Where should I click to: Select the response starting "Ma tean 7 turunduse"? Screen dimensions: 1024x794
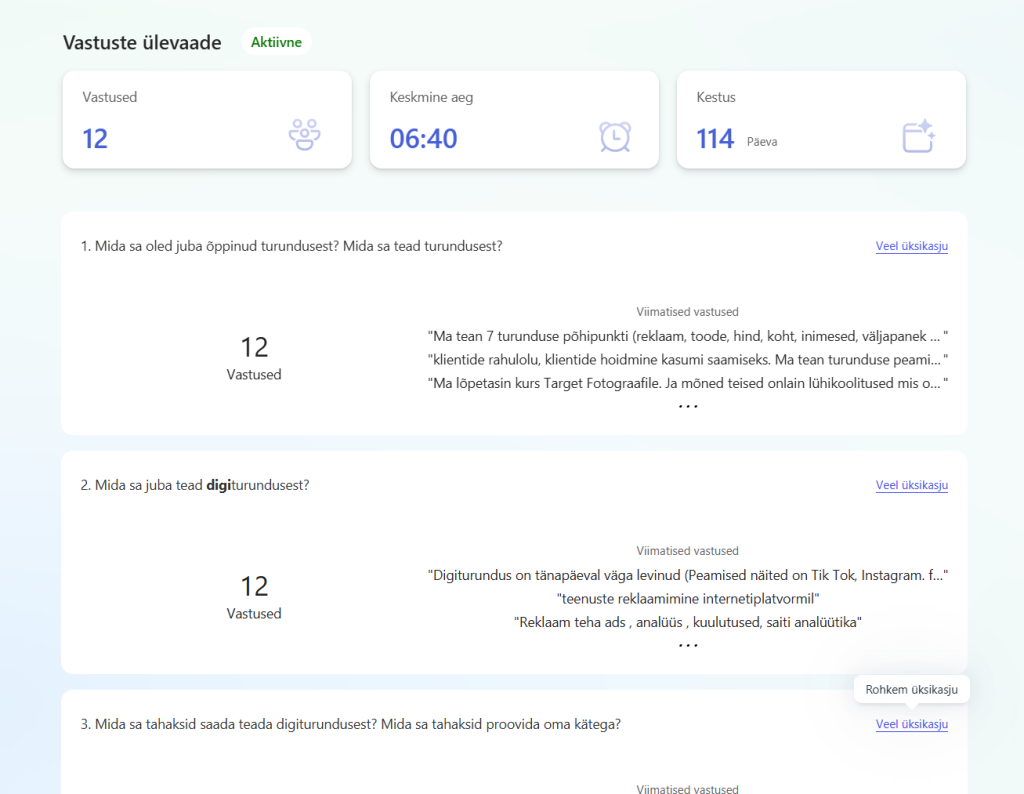coord(687,336)
